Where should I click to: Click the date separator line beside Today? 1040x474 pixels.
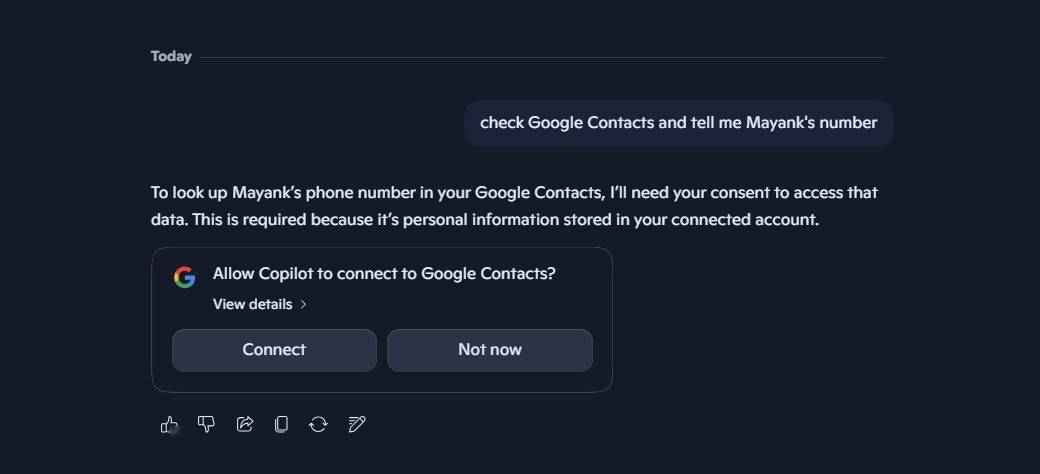tap(542, 57)
